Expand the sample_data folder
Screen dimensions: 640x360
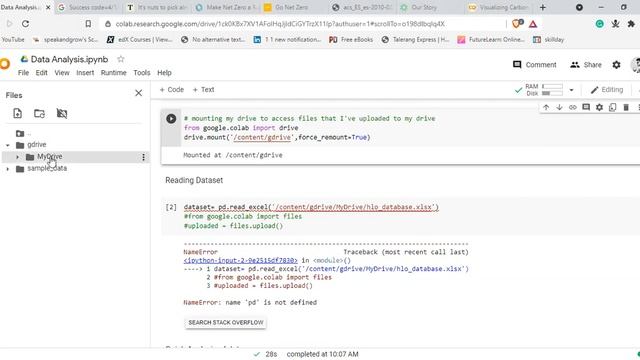pos(8,169)
